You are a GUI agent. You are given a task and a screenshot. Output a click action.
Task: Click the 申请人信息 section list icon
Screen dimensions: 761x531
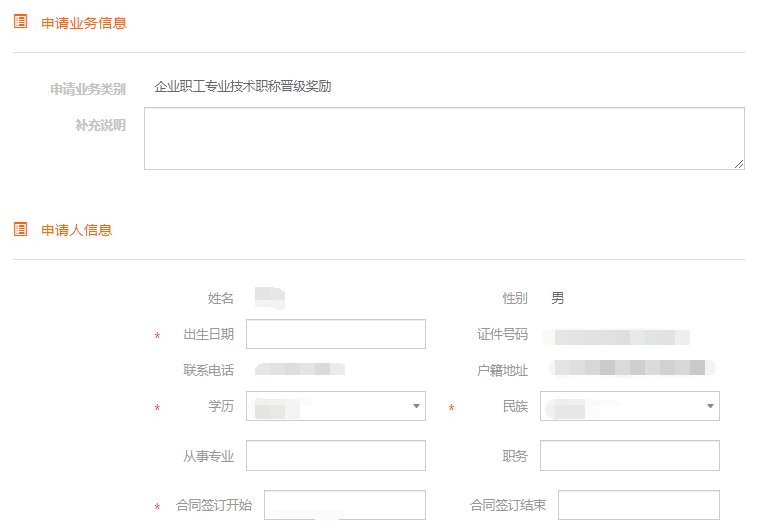[x=20, y=229]
